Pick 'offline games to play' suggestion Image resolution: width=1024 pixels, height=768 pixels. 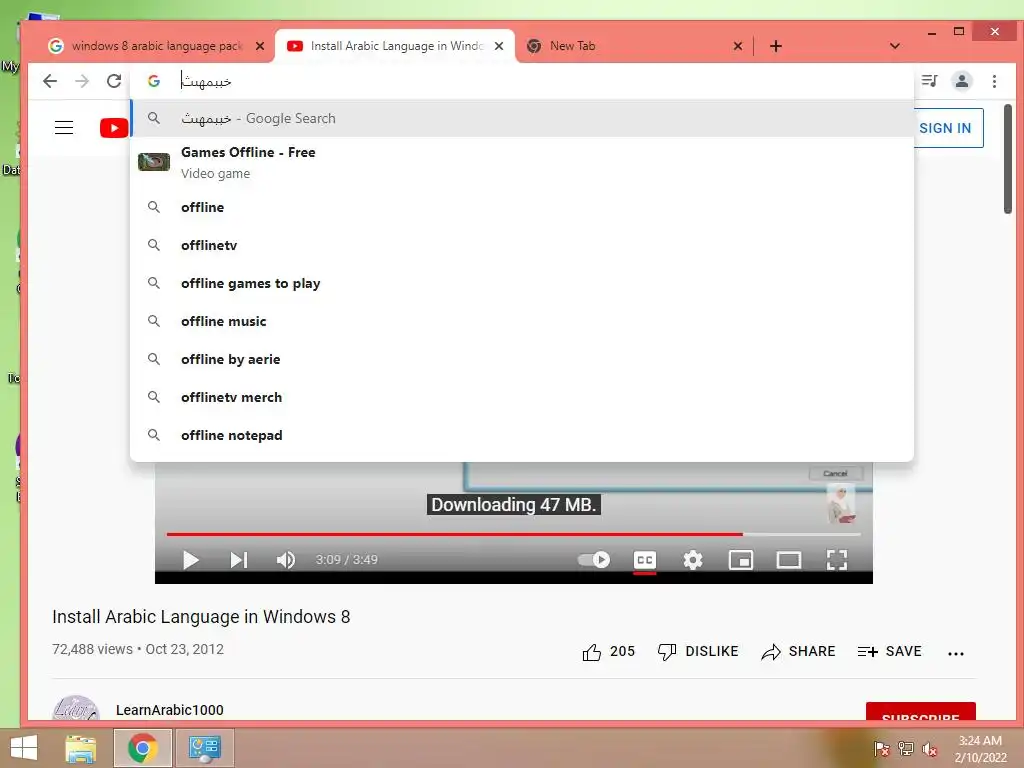coord(522,283)
